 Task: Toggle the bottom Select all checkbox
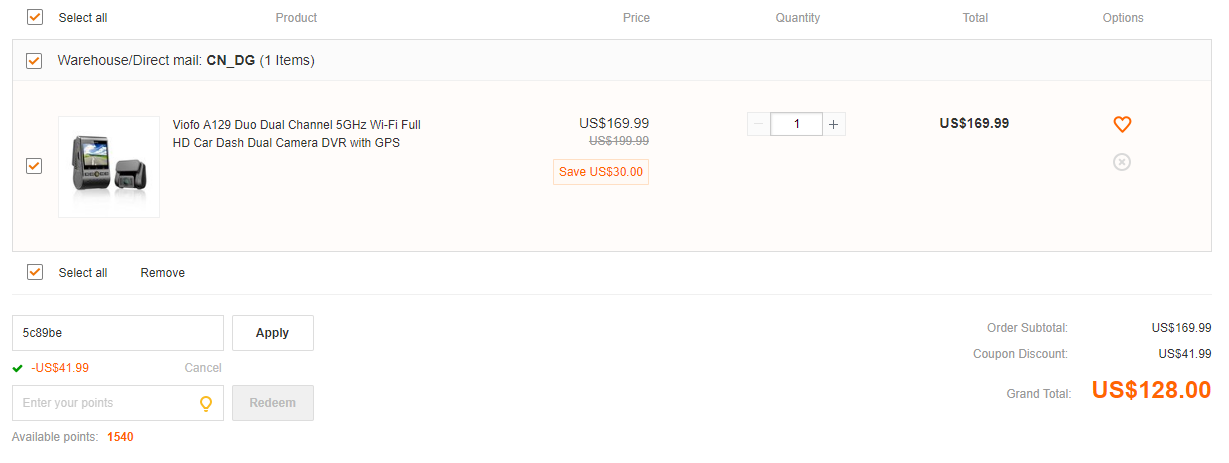(x=35, y=272)
